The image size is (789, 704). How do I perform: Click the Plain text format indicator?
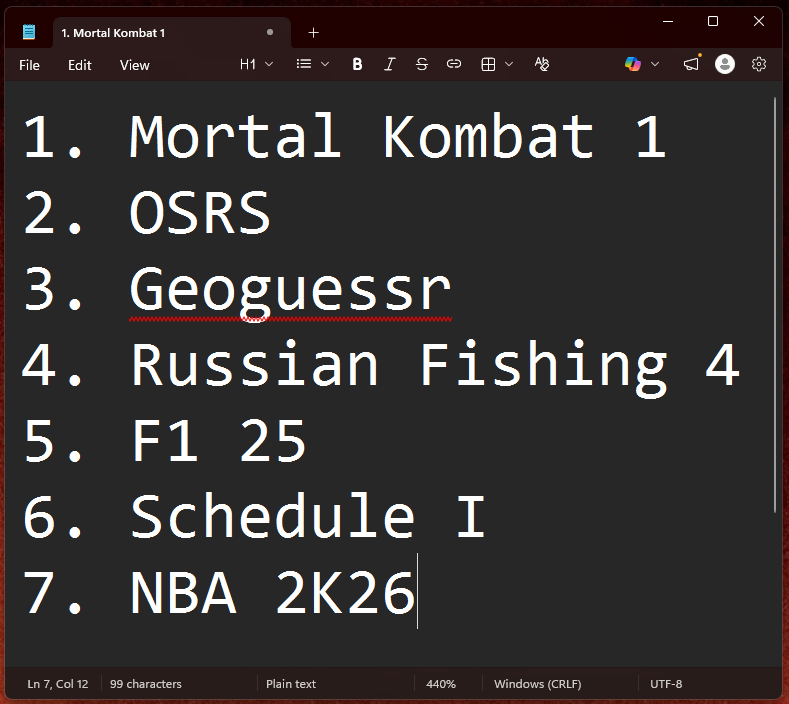point(291,684)
